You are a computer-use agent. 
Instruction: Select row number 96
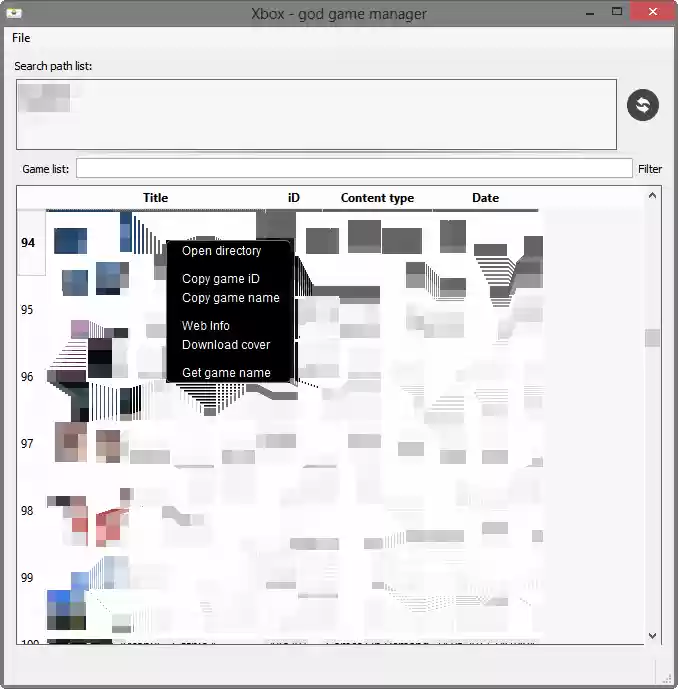27,377
